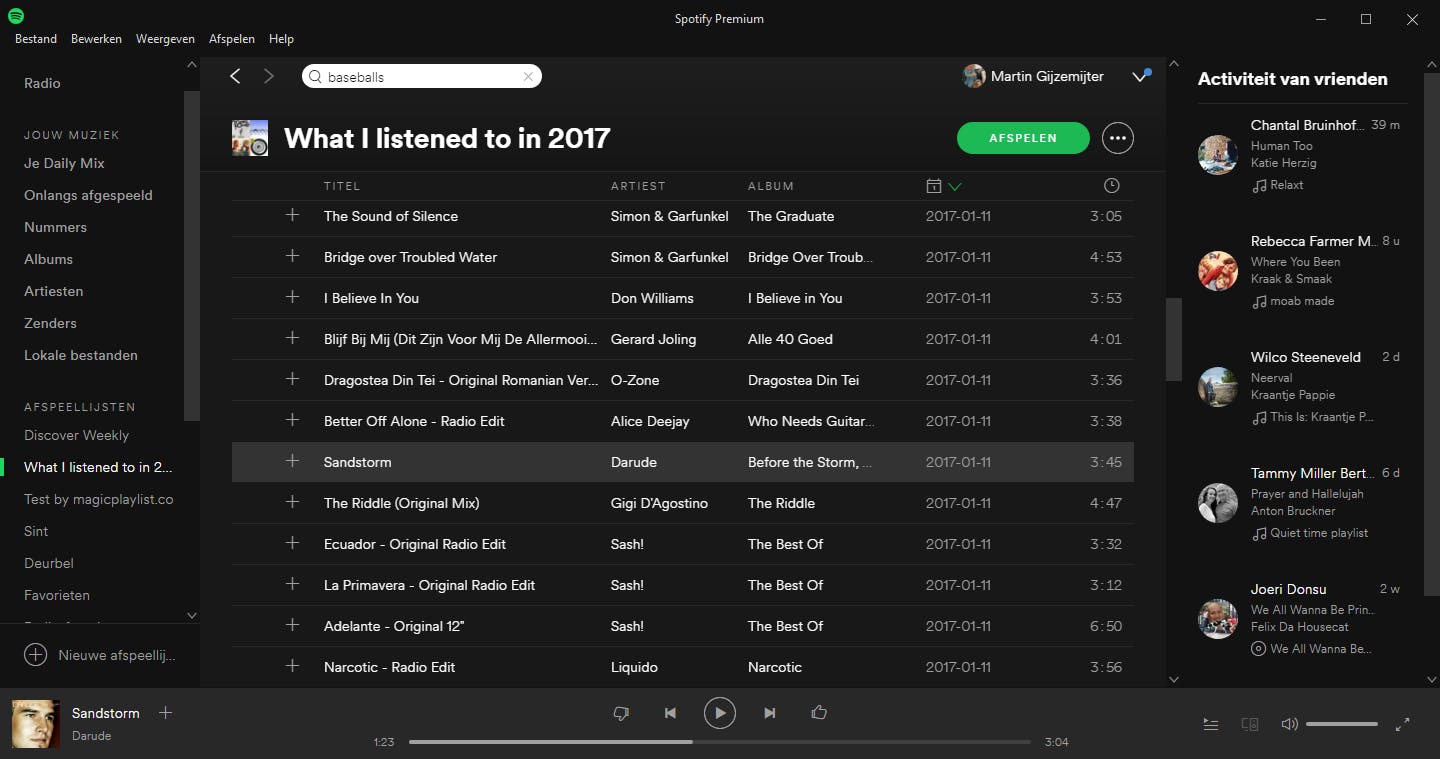Click Rebecca Farmer's profile picture
The image size is (1440, 759).
[x=1218, y=271]
